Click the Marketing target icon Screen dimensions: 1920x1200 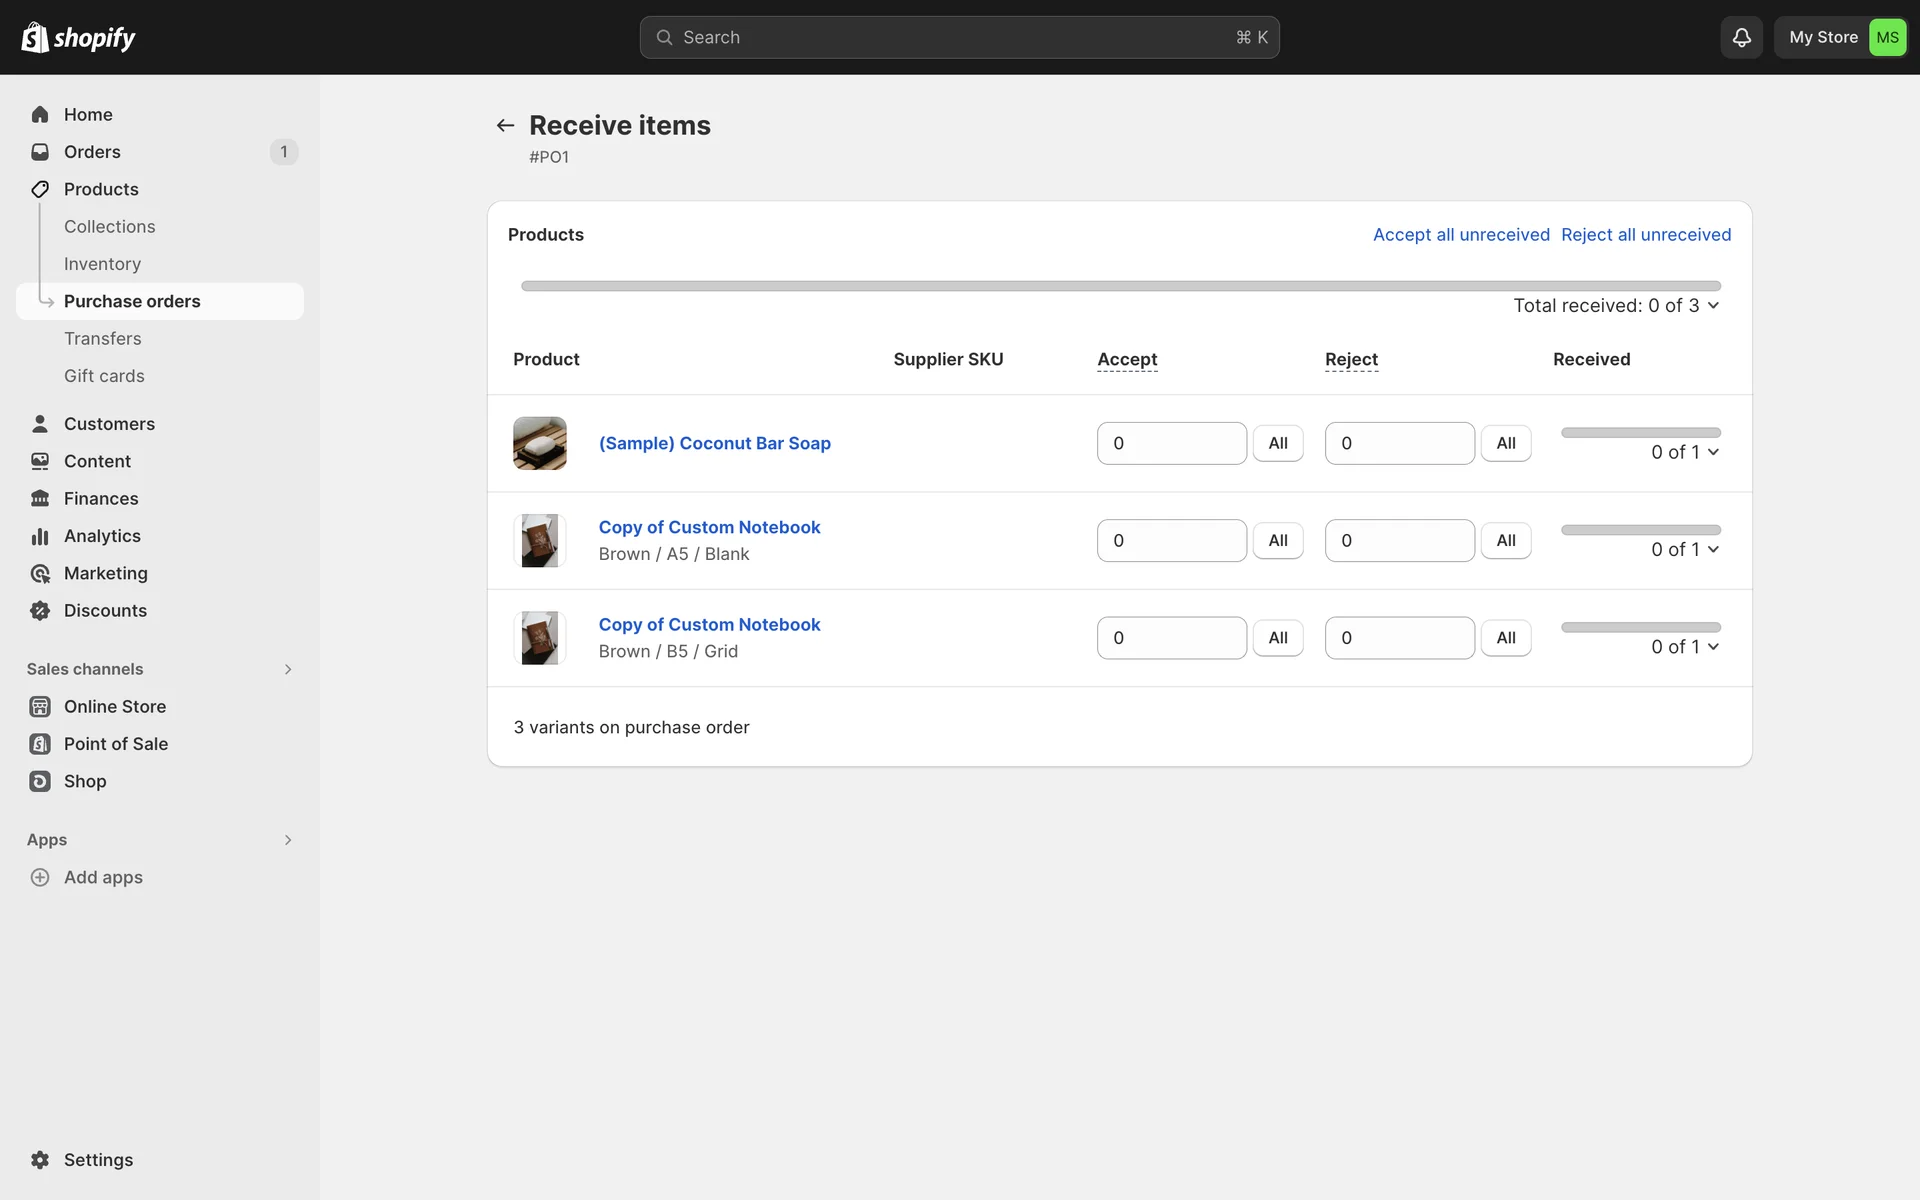pos(40,573)
